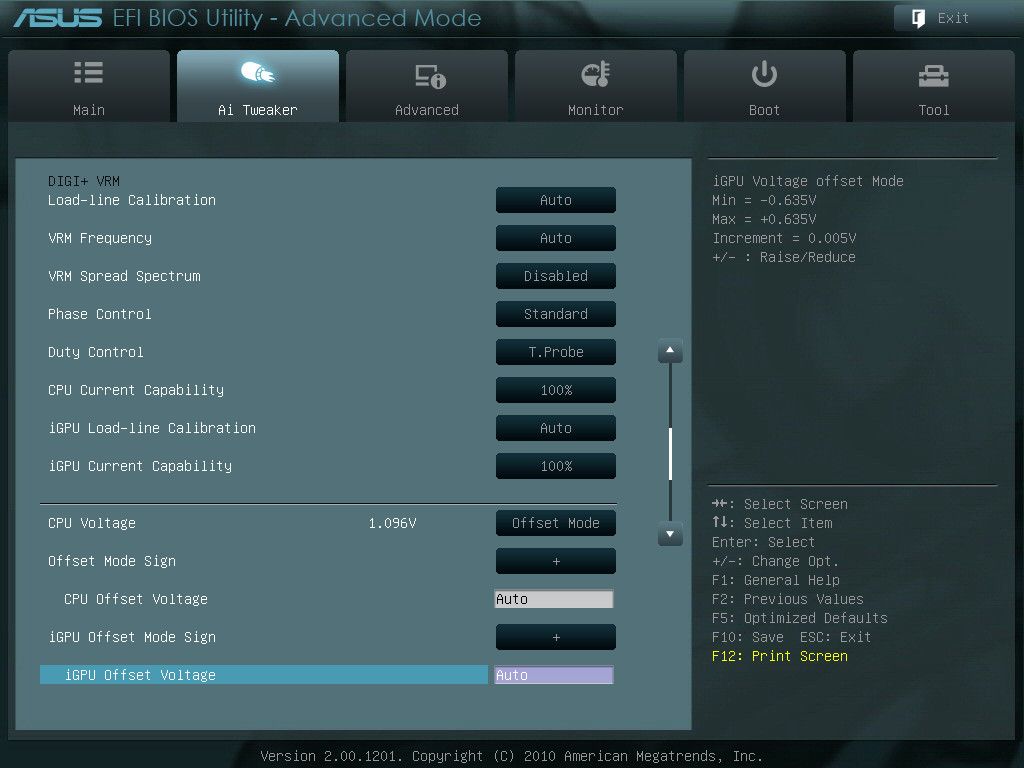Open Duty Control T.Probe dropdown
The image size is (1024, 768).
tap(556, 352)
